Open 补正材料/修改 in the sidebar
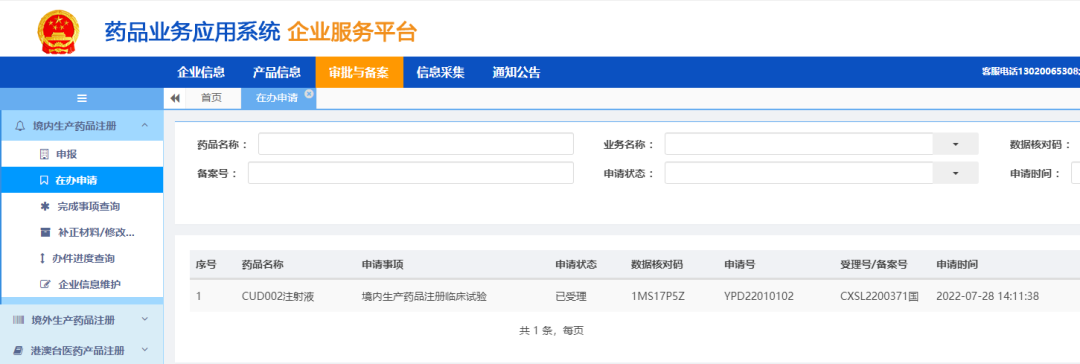The width and height of the screenshot is (1080, 364). (82, 232)
